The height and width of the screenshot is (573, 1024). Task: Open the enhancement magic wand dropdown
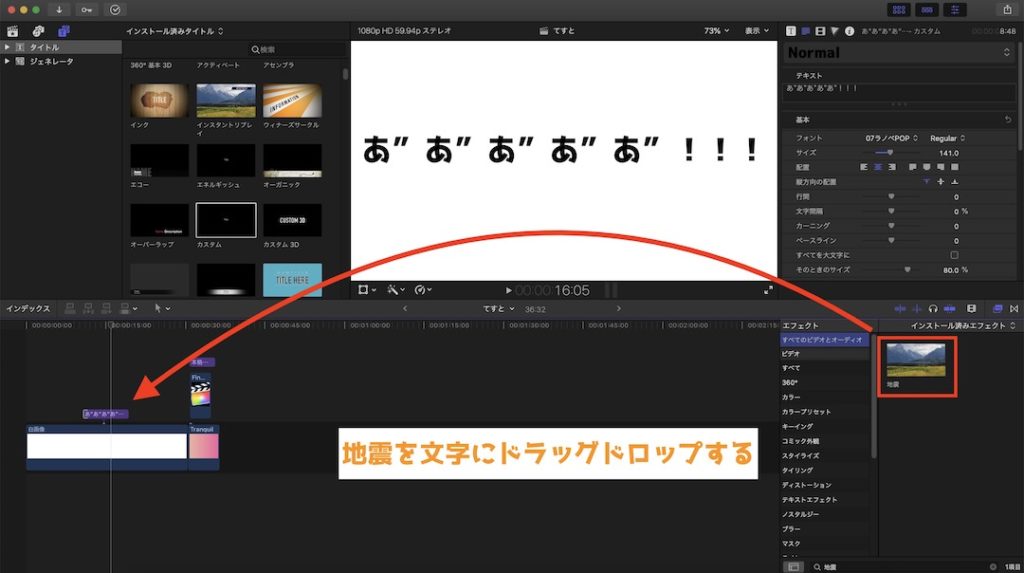(x=396, y=289)
